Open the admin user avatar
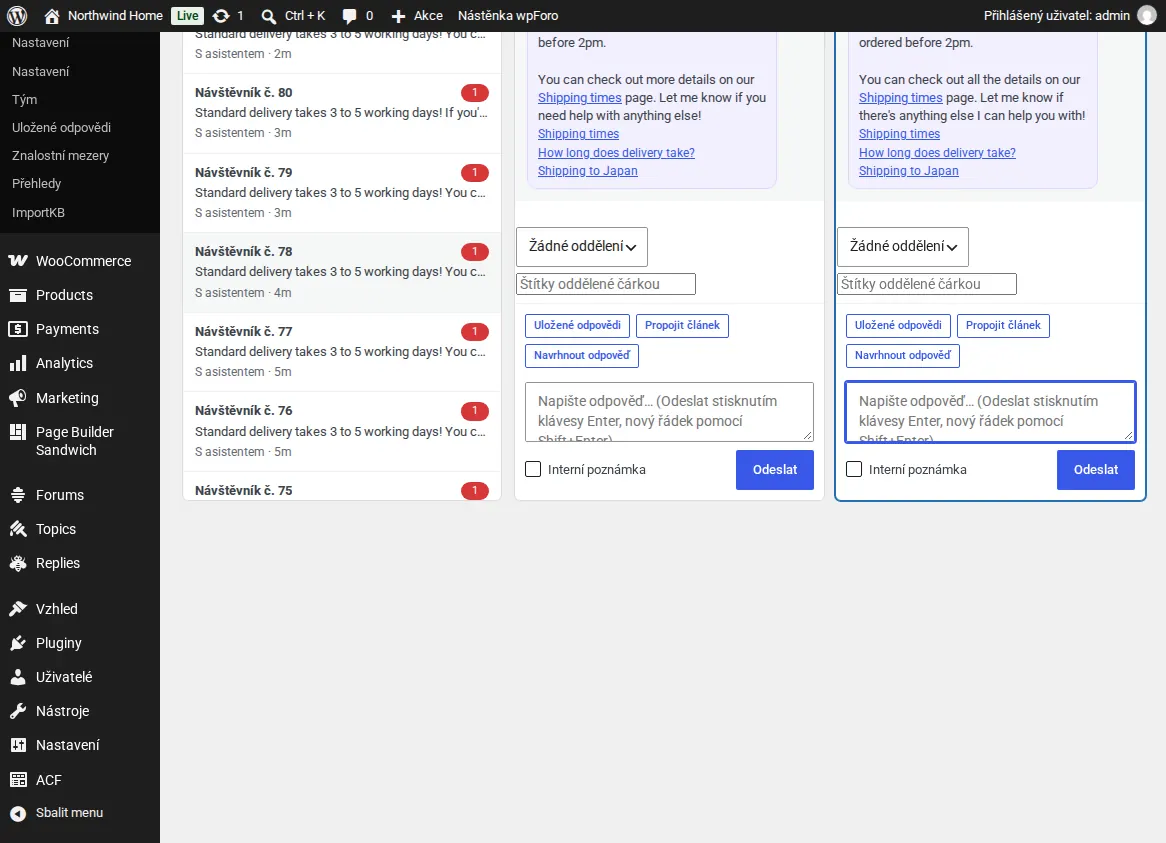 tap(1147, 16)
